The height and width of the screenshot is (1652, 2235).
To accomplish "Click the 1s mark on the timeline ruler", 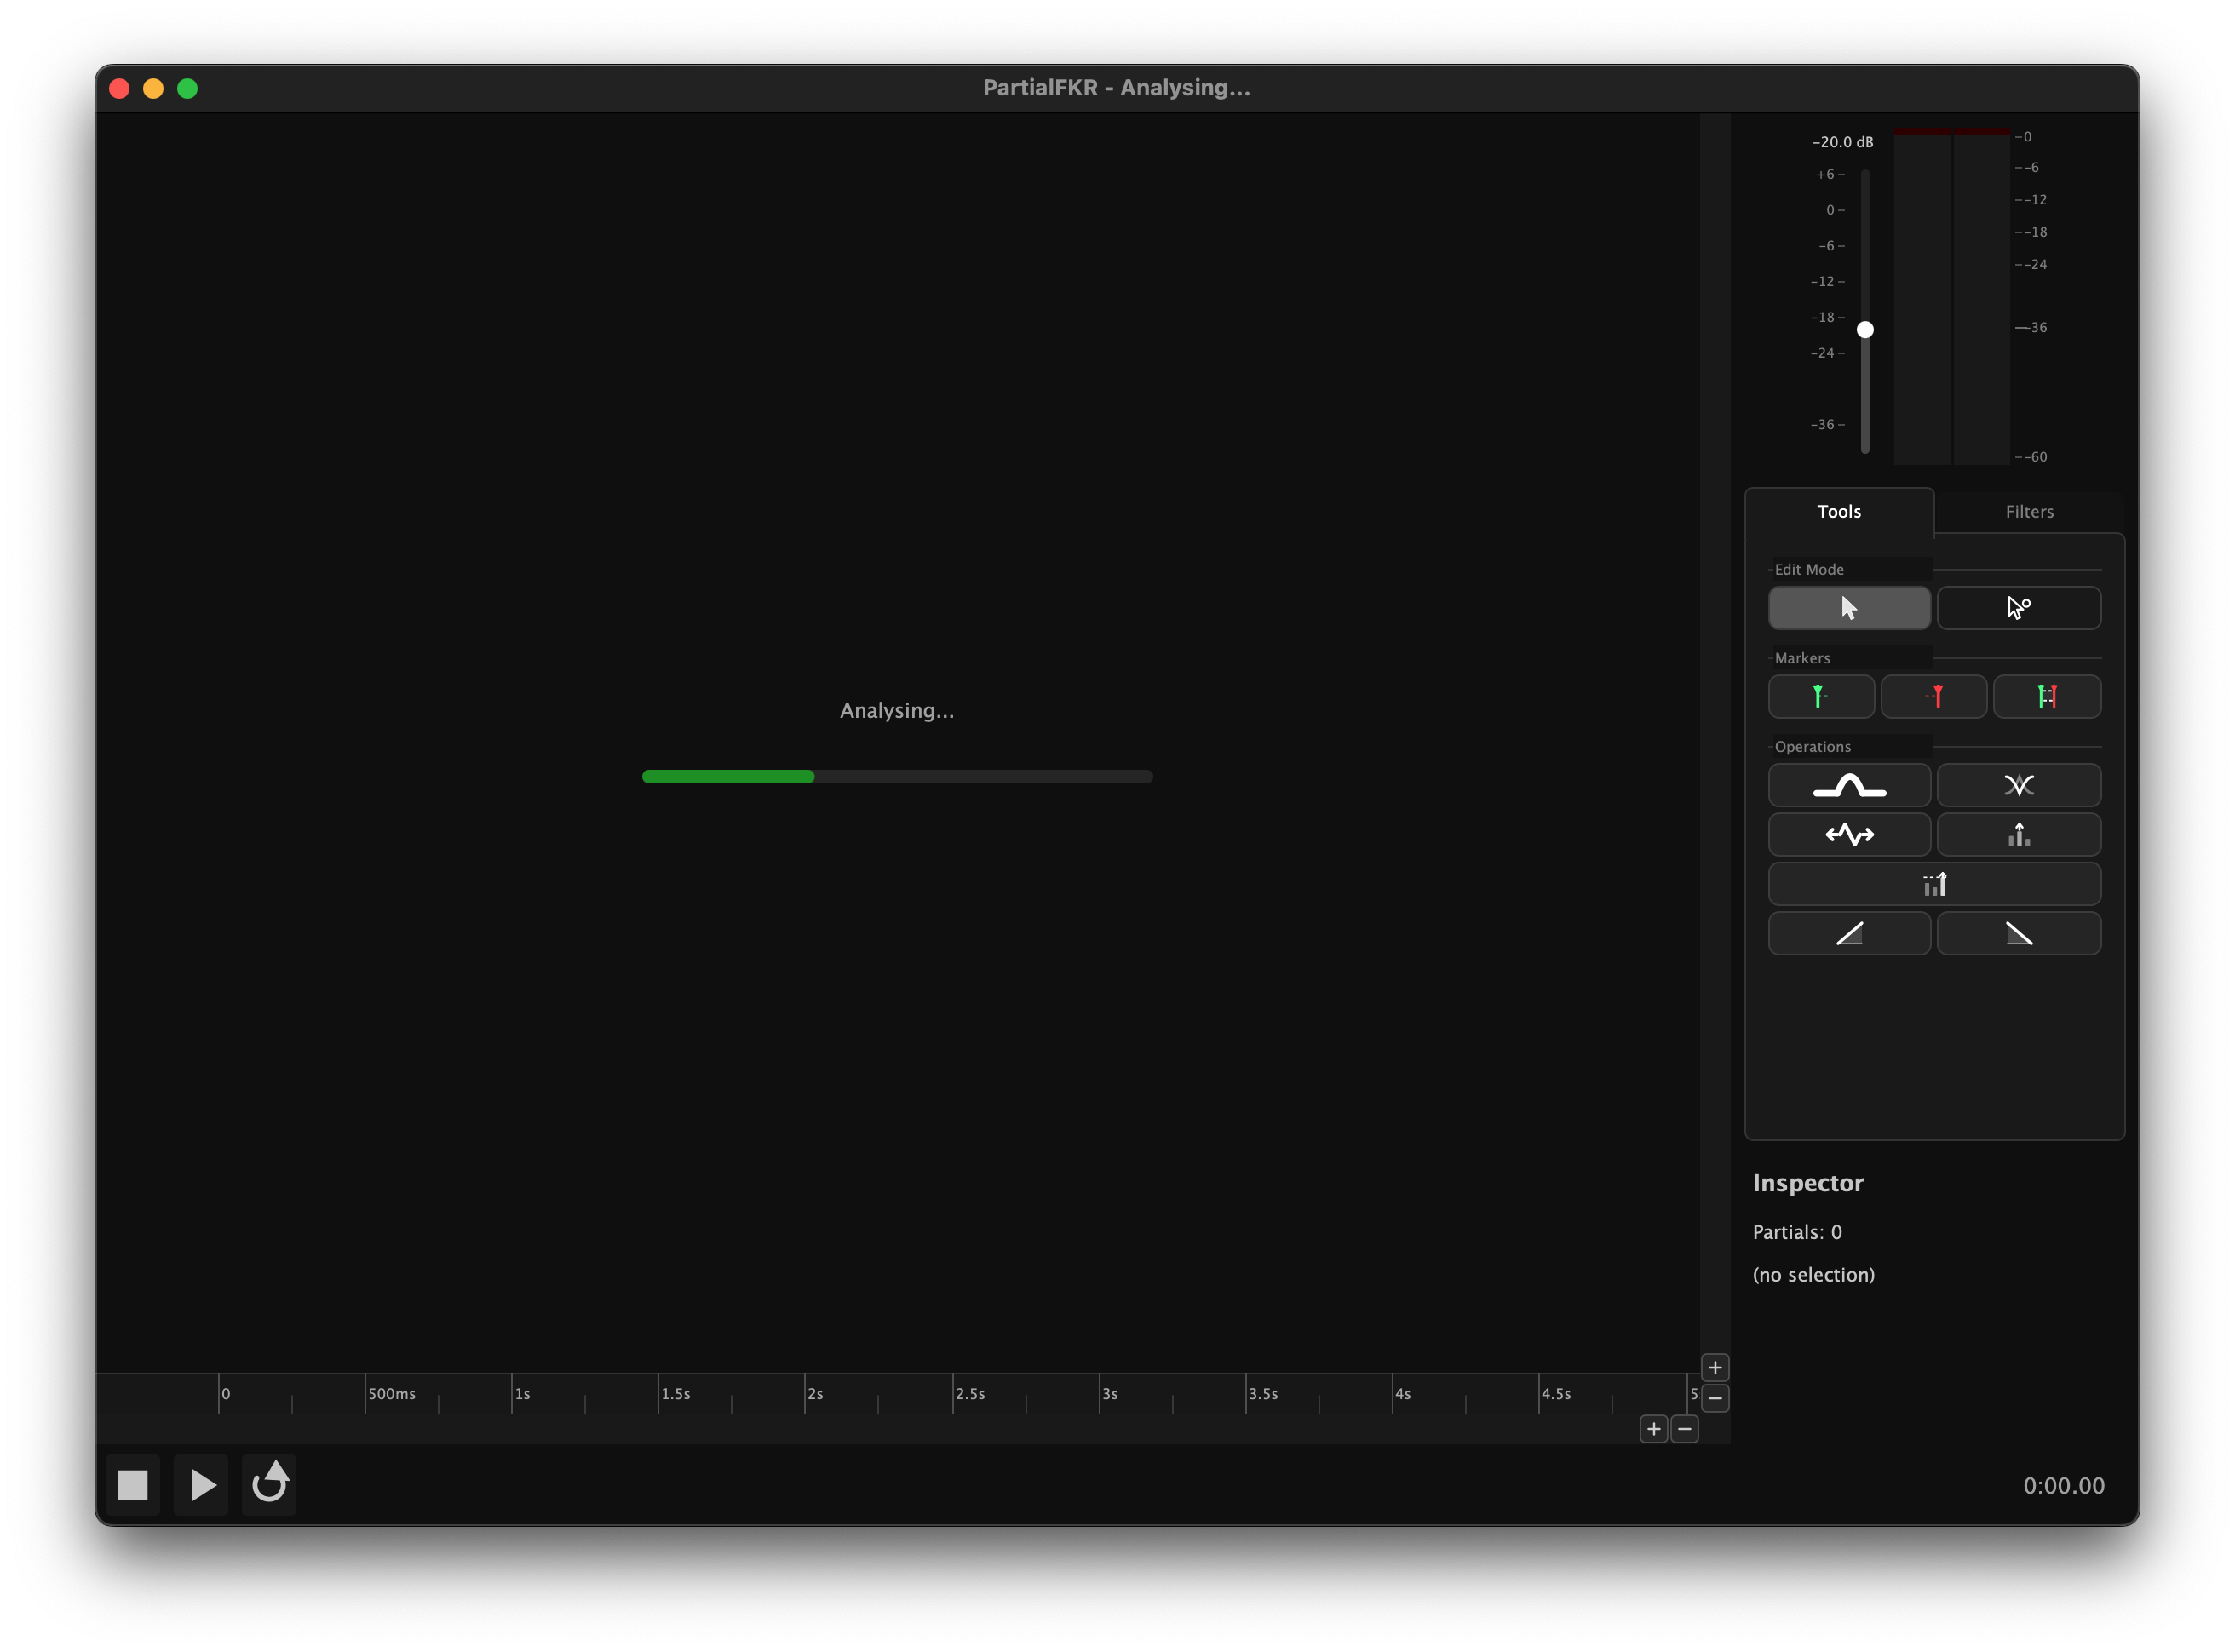I will [x=521, y=1393].
